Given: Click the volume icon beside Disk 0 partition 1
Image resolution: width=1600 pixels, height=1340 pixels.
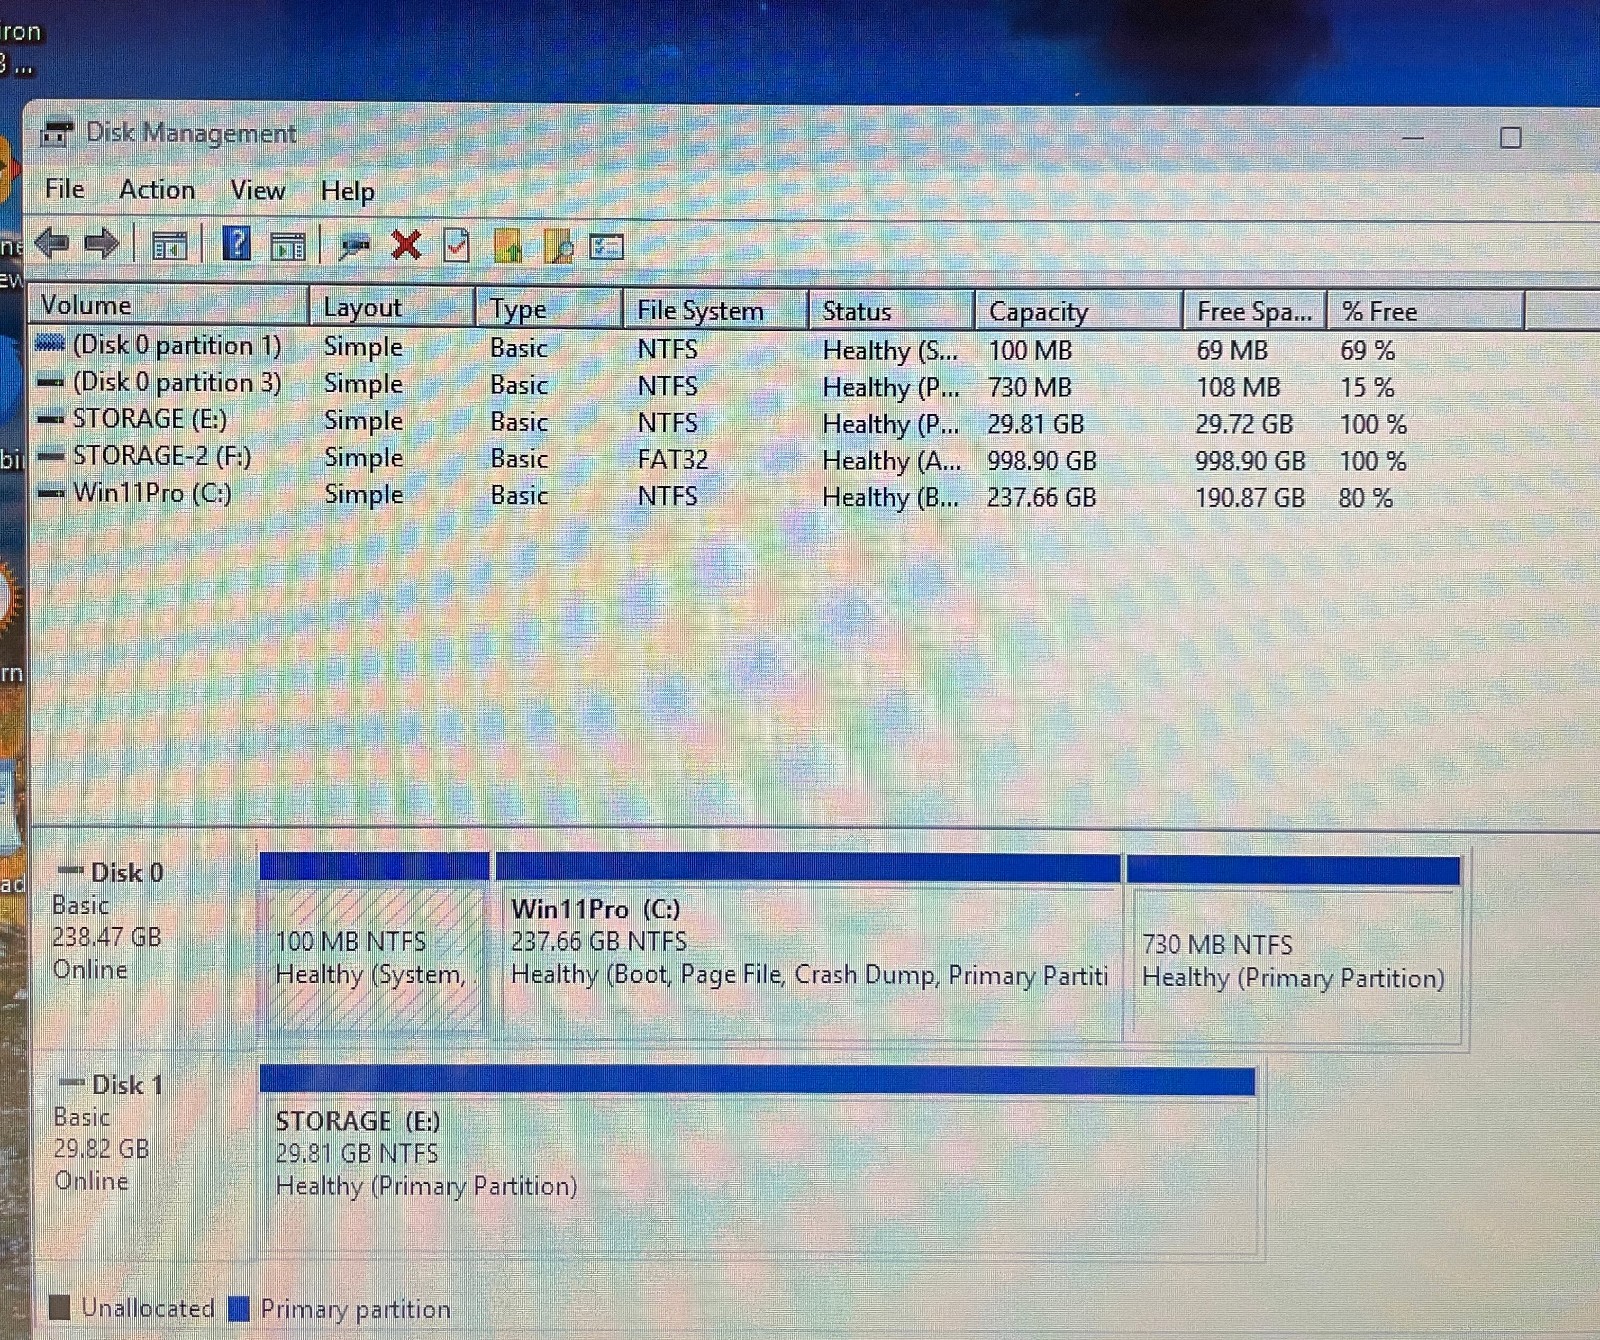Looking at the screenshot, I should (50, 344).
